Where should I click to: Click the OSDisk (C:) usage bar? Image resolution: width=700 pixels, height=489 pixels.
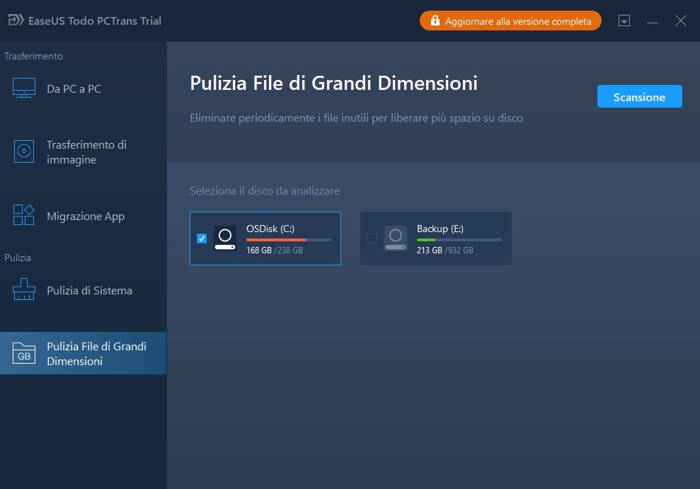289,240
